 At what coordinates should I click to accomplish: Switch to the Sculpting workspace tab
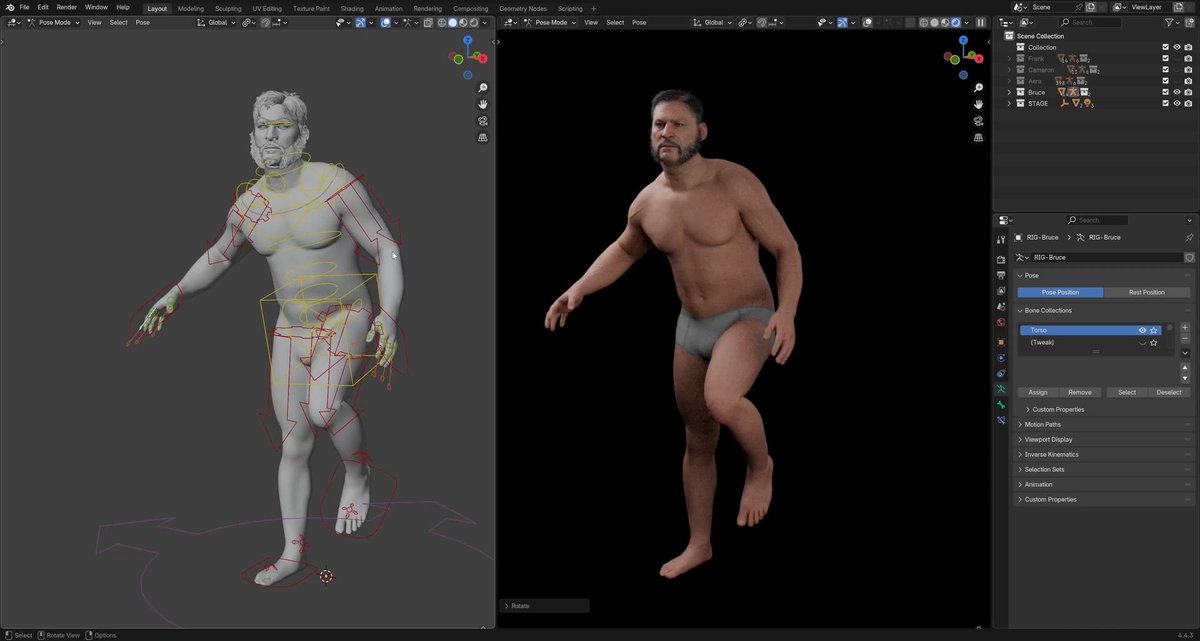pos(228,8)
